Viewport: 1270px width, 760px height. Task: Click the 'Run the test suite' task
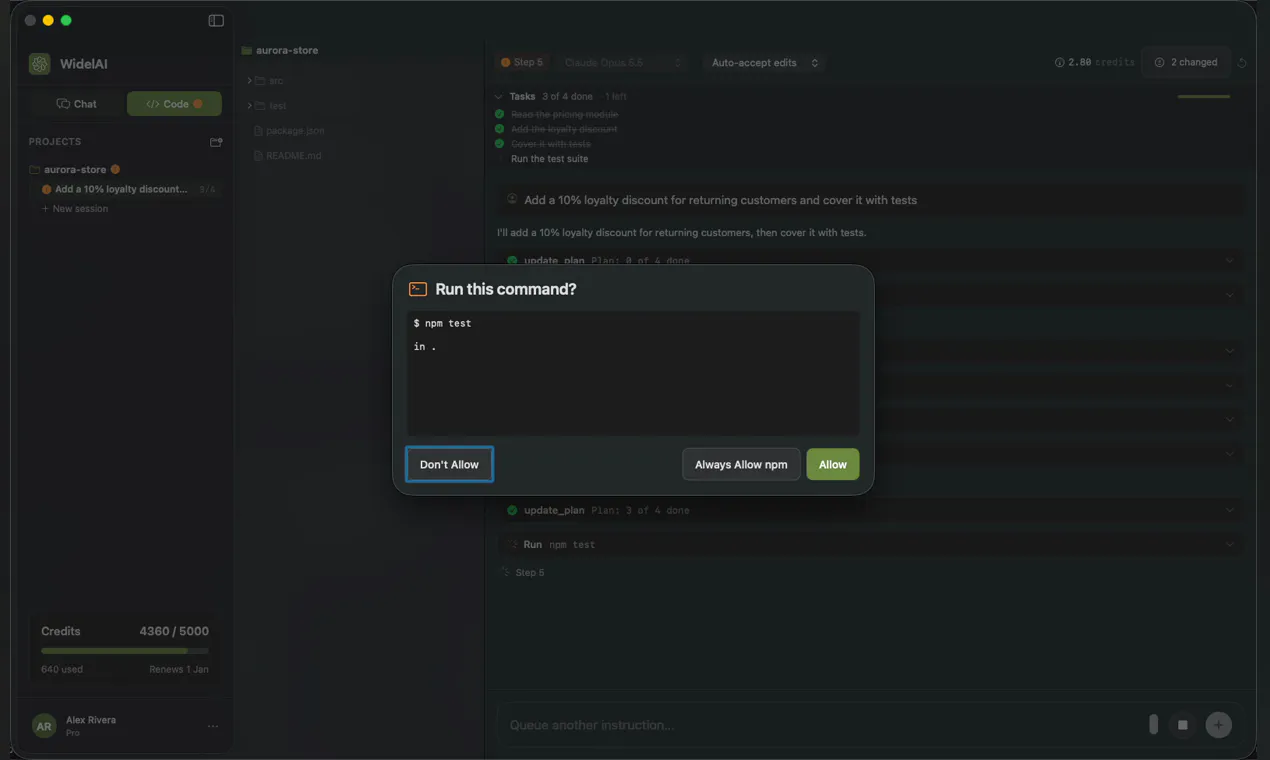click(549, 159)
